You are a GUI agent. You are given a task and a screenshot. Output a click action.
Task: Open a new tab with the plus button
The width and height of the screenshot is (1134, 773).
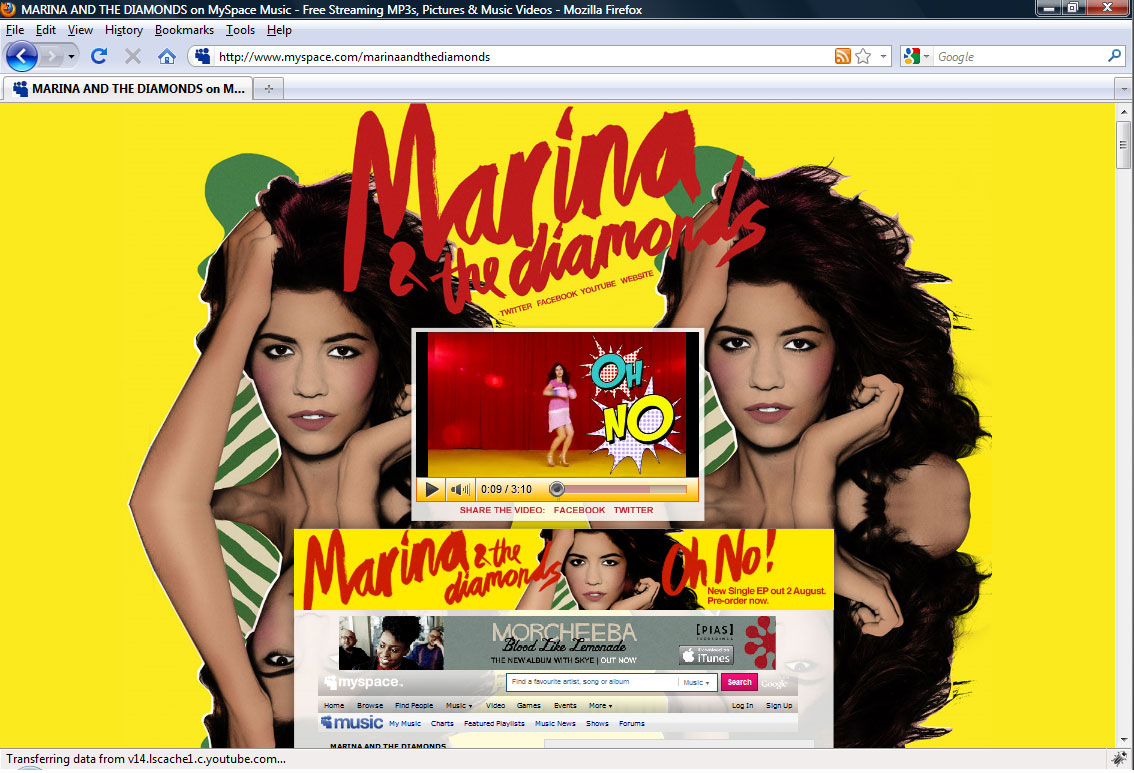point(268,88)
